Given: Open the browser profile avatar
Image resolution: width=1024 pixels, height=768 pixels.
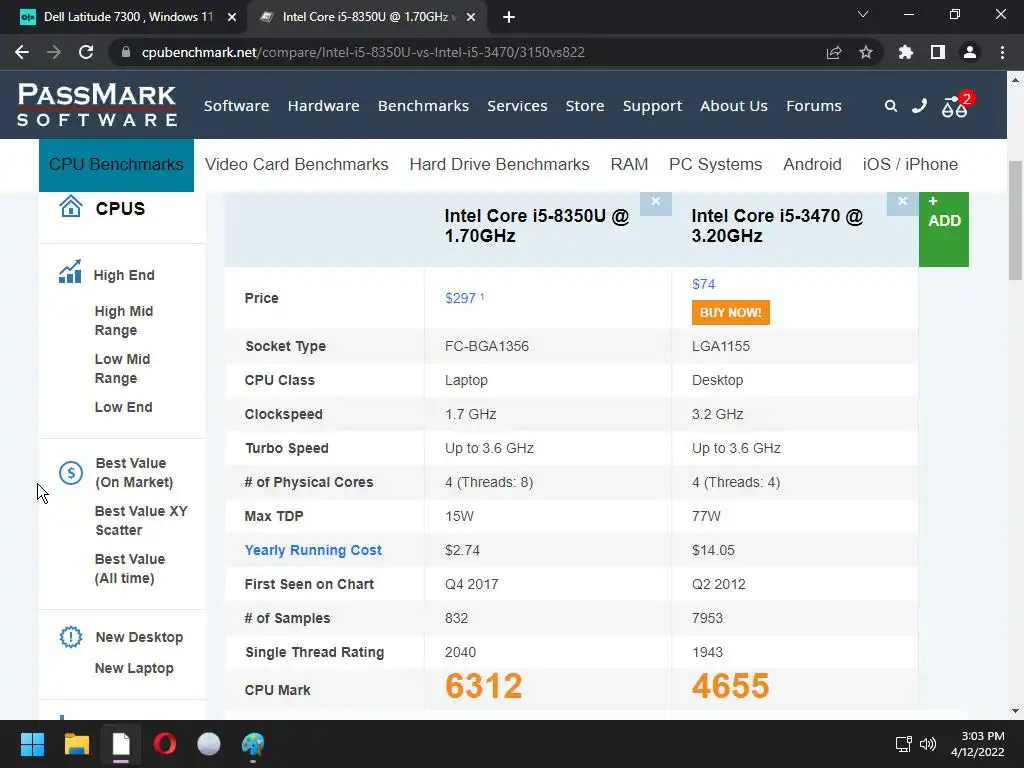Looking at the screenshot, I should (970, 52).
